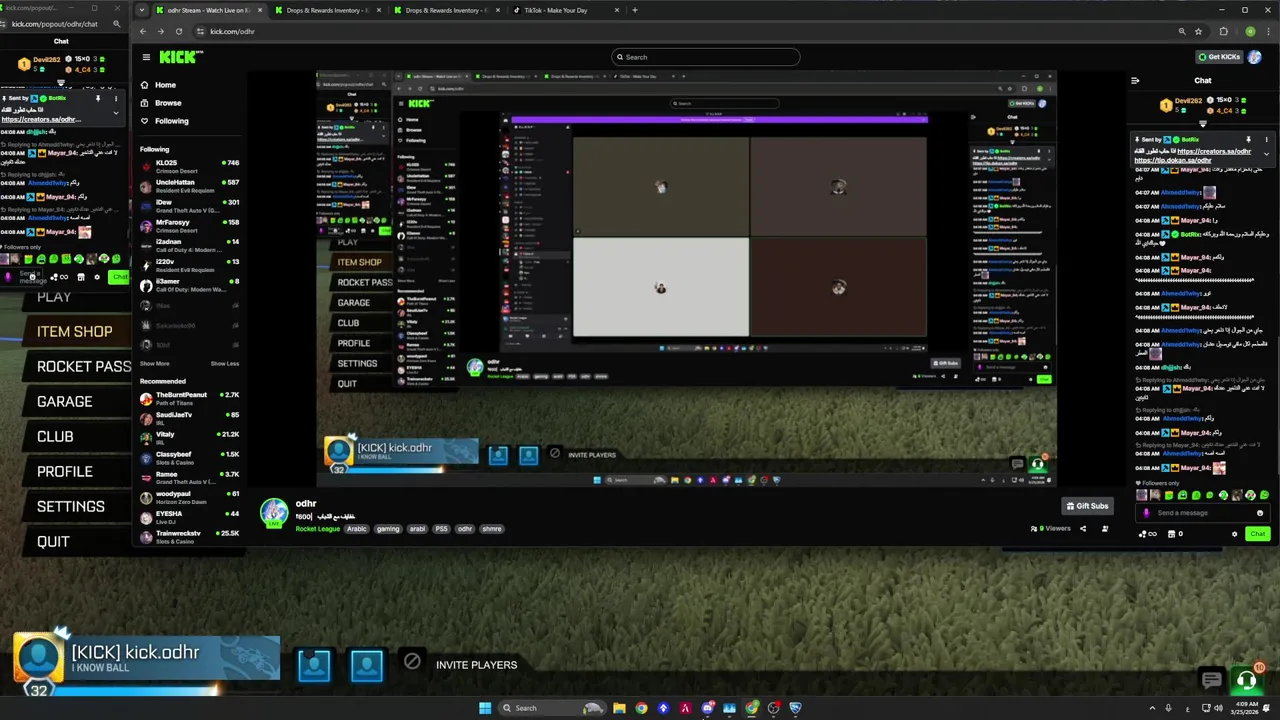Reload the kick.com/odhr page
The image size is (1280, 720).
click(x=180, y=31)
